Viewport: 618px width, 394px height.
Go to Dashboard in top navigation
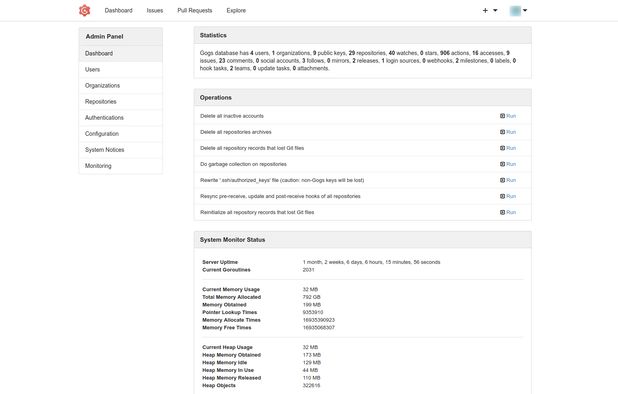(x=118, y=11)
